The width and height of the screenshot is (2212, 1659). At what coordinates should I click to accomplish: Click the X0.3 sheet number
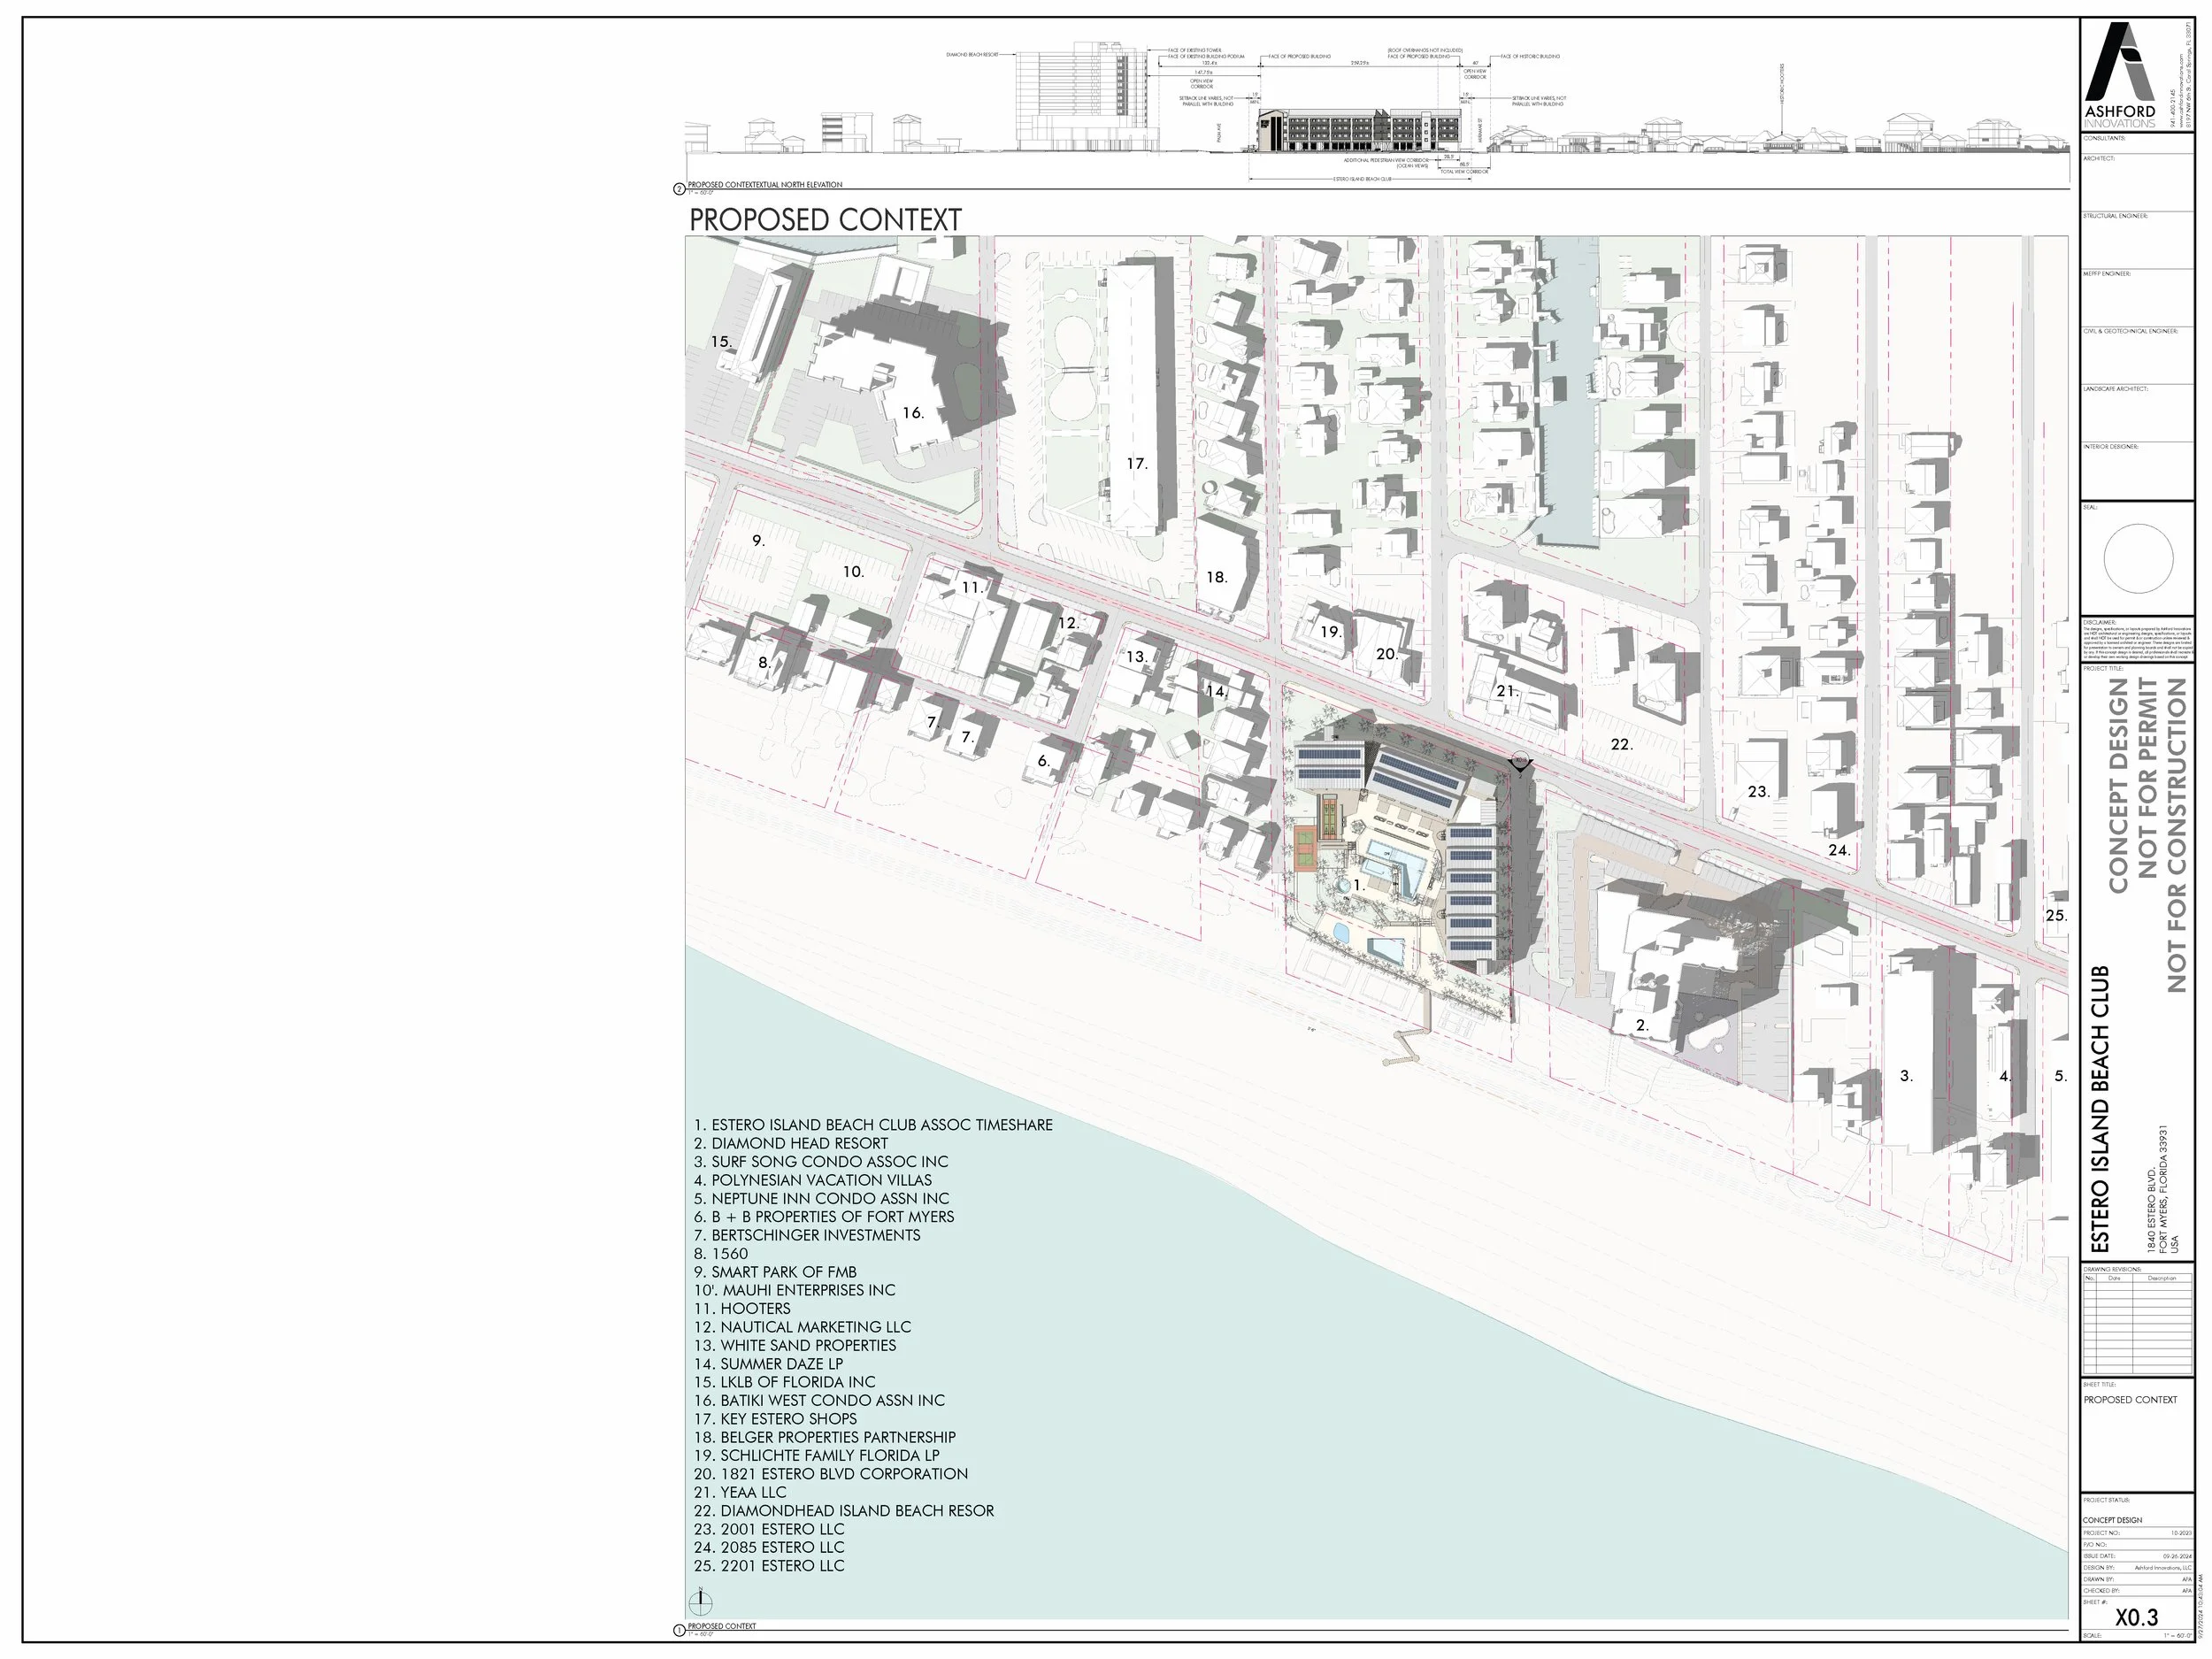pos(2136,1617)
